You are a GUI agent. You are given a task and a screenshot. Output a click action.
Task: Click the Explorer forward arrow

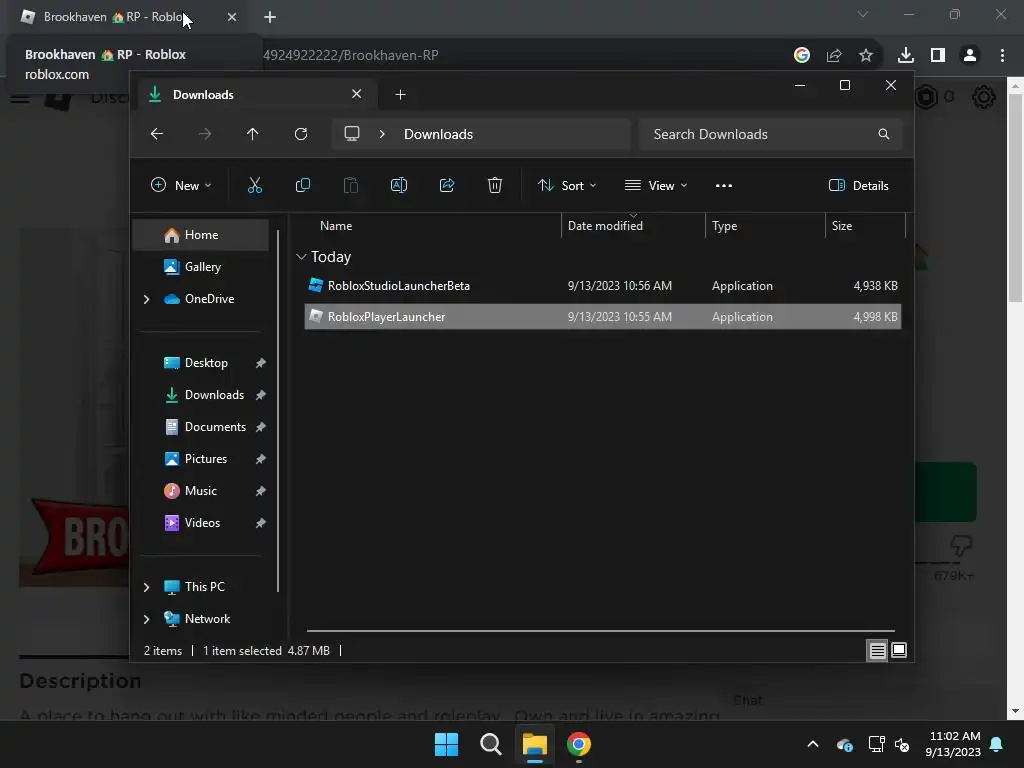[204, 134]
